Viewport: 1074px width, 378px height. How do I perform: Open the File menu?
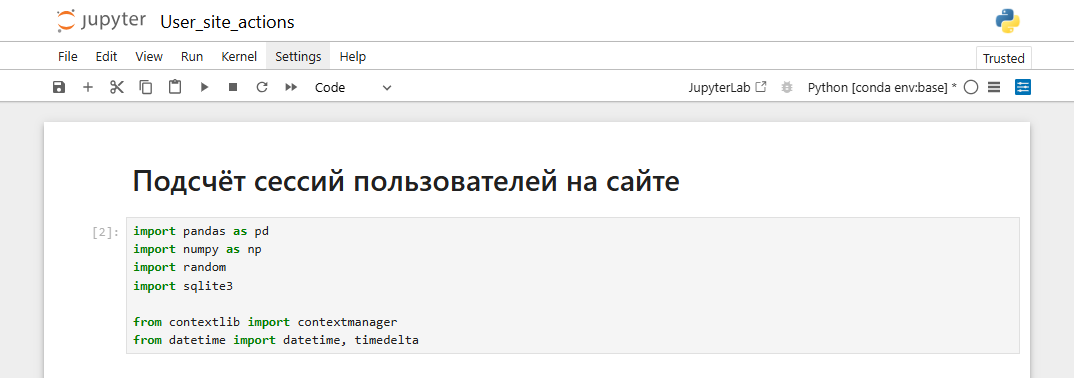(x=68, y=57)
